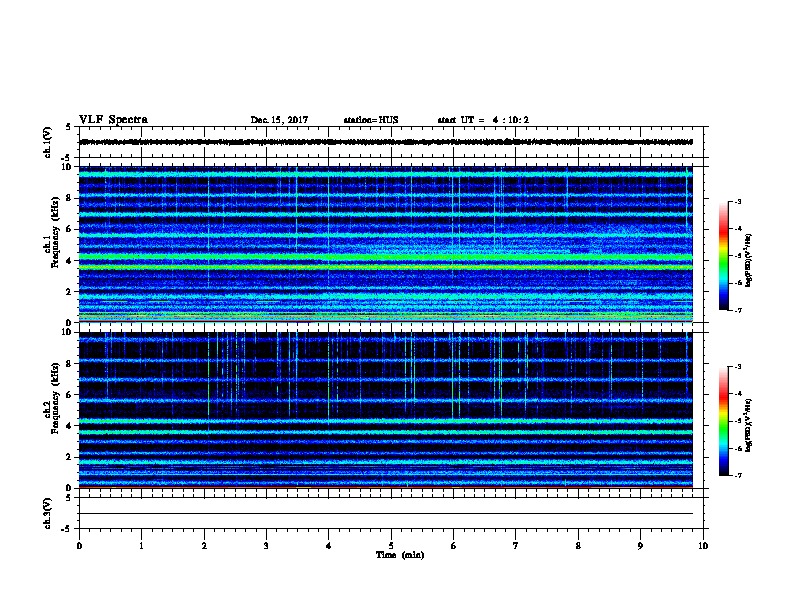Click the "VLF Spectra" plot title
792x612 pixels.
point(113,120)
